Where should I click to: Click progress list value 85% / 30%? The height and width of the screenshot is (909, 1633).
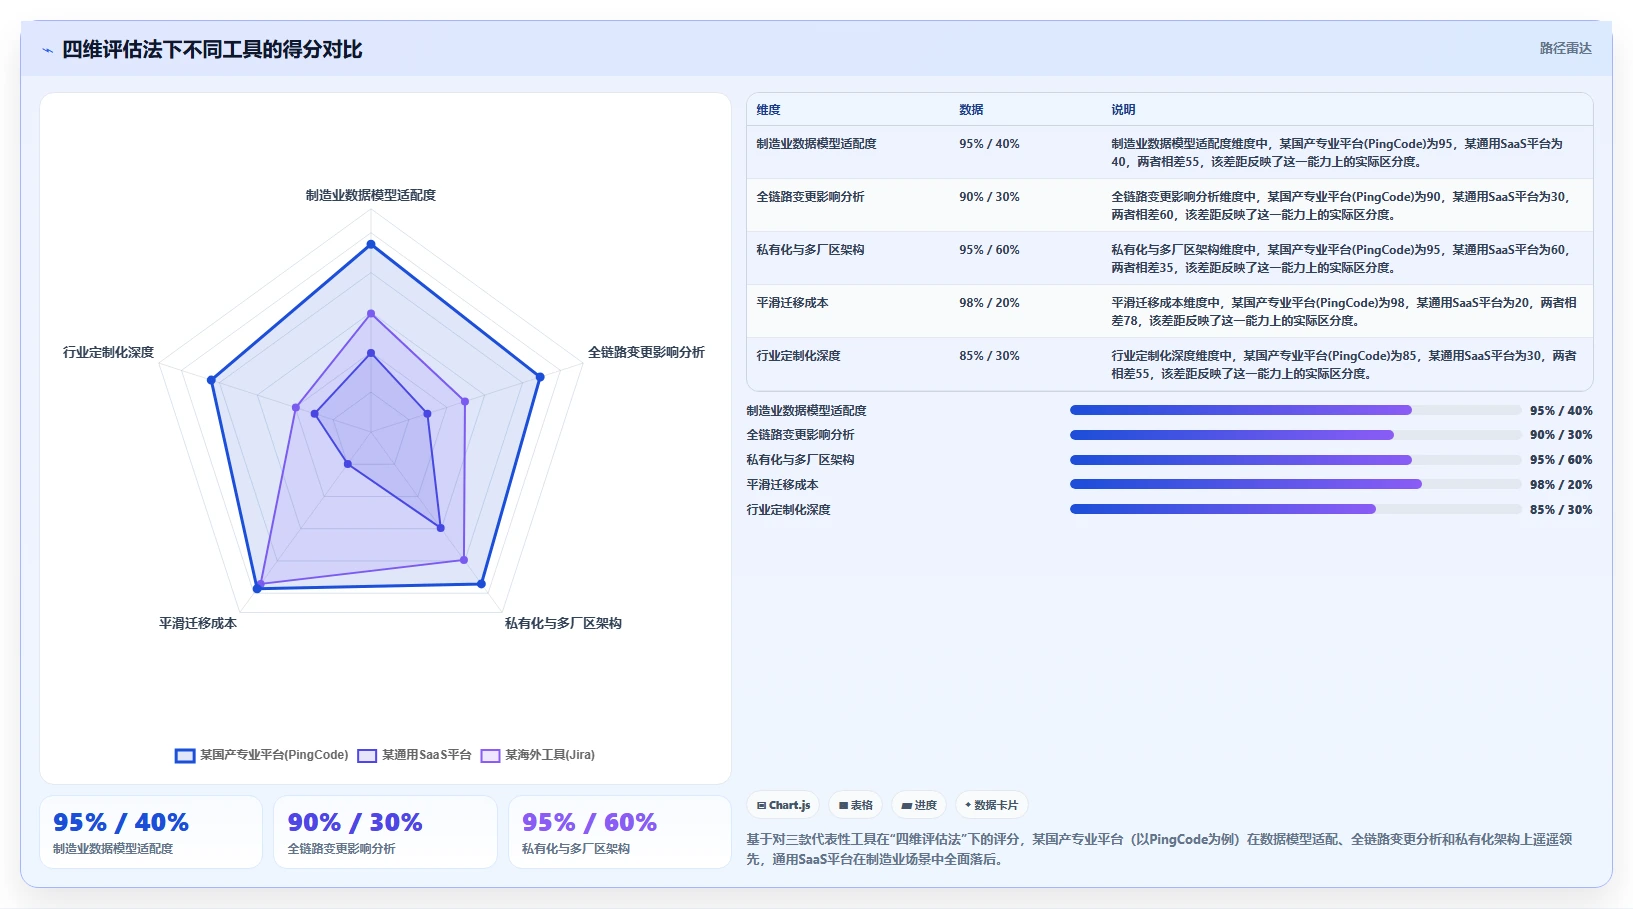click(1561, 510)
